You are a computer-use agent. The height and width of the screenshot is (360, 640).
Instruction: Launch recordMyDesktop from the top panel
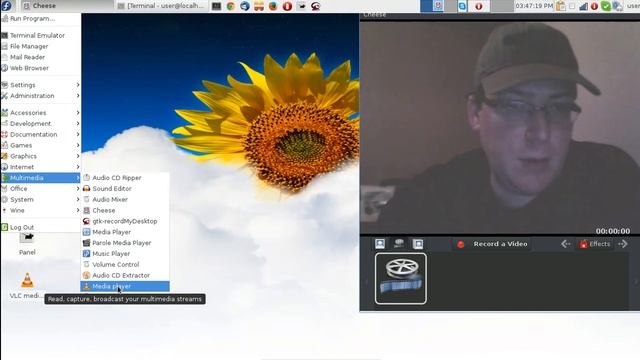[x=316, y=6]
